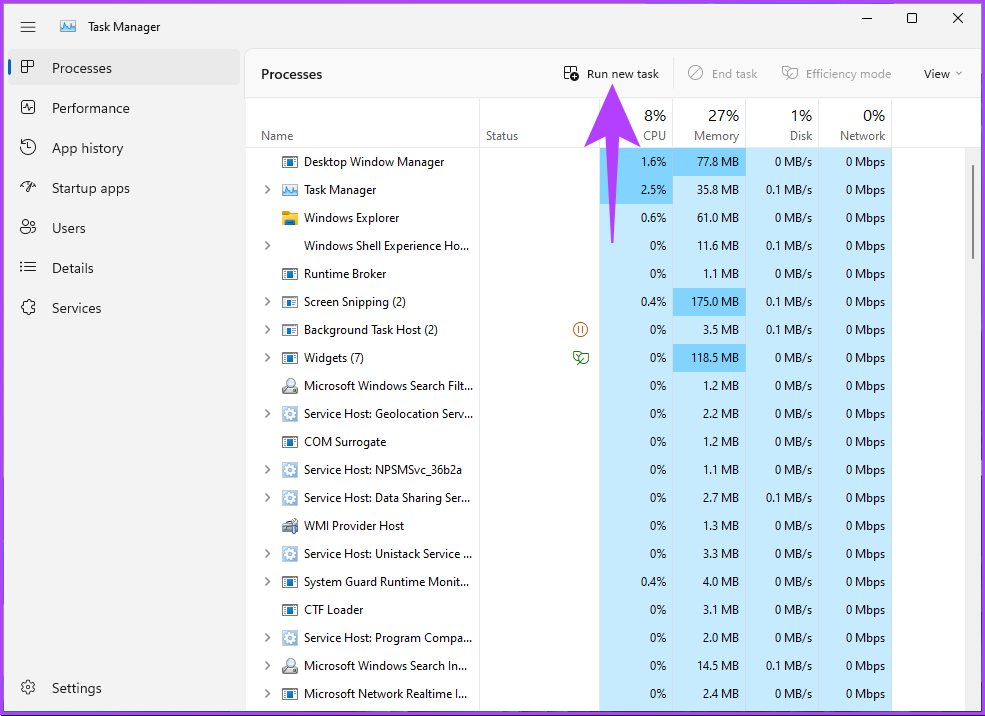Viewport: 985px width, 716px height.
Task: Click the Service Host: Geolocation gear icon
Action: click(290, 414)
